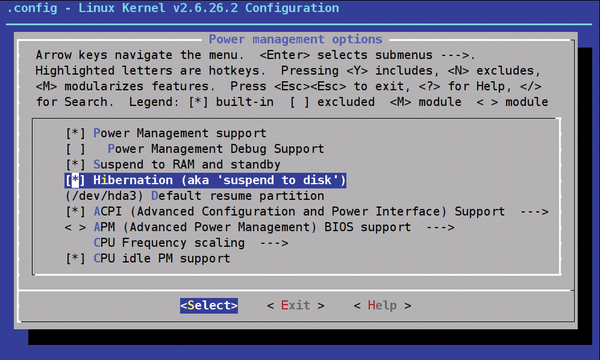Viewport: 600px width, 360px height.
Task: Enable Power Management Debug Support checkbox
Action: (75, 149)
